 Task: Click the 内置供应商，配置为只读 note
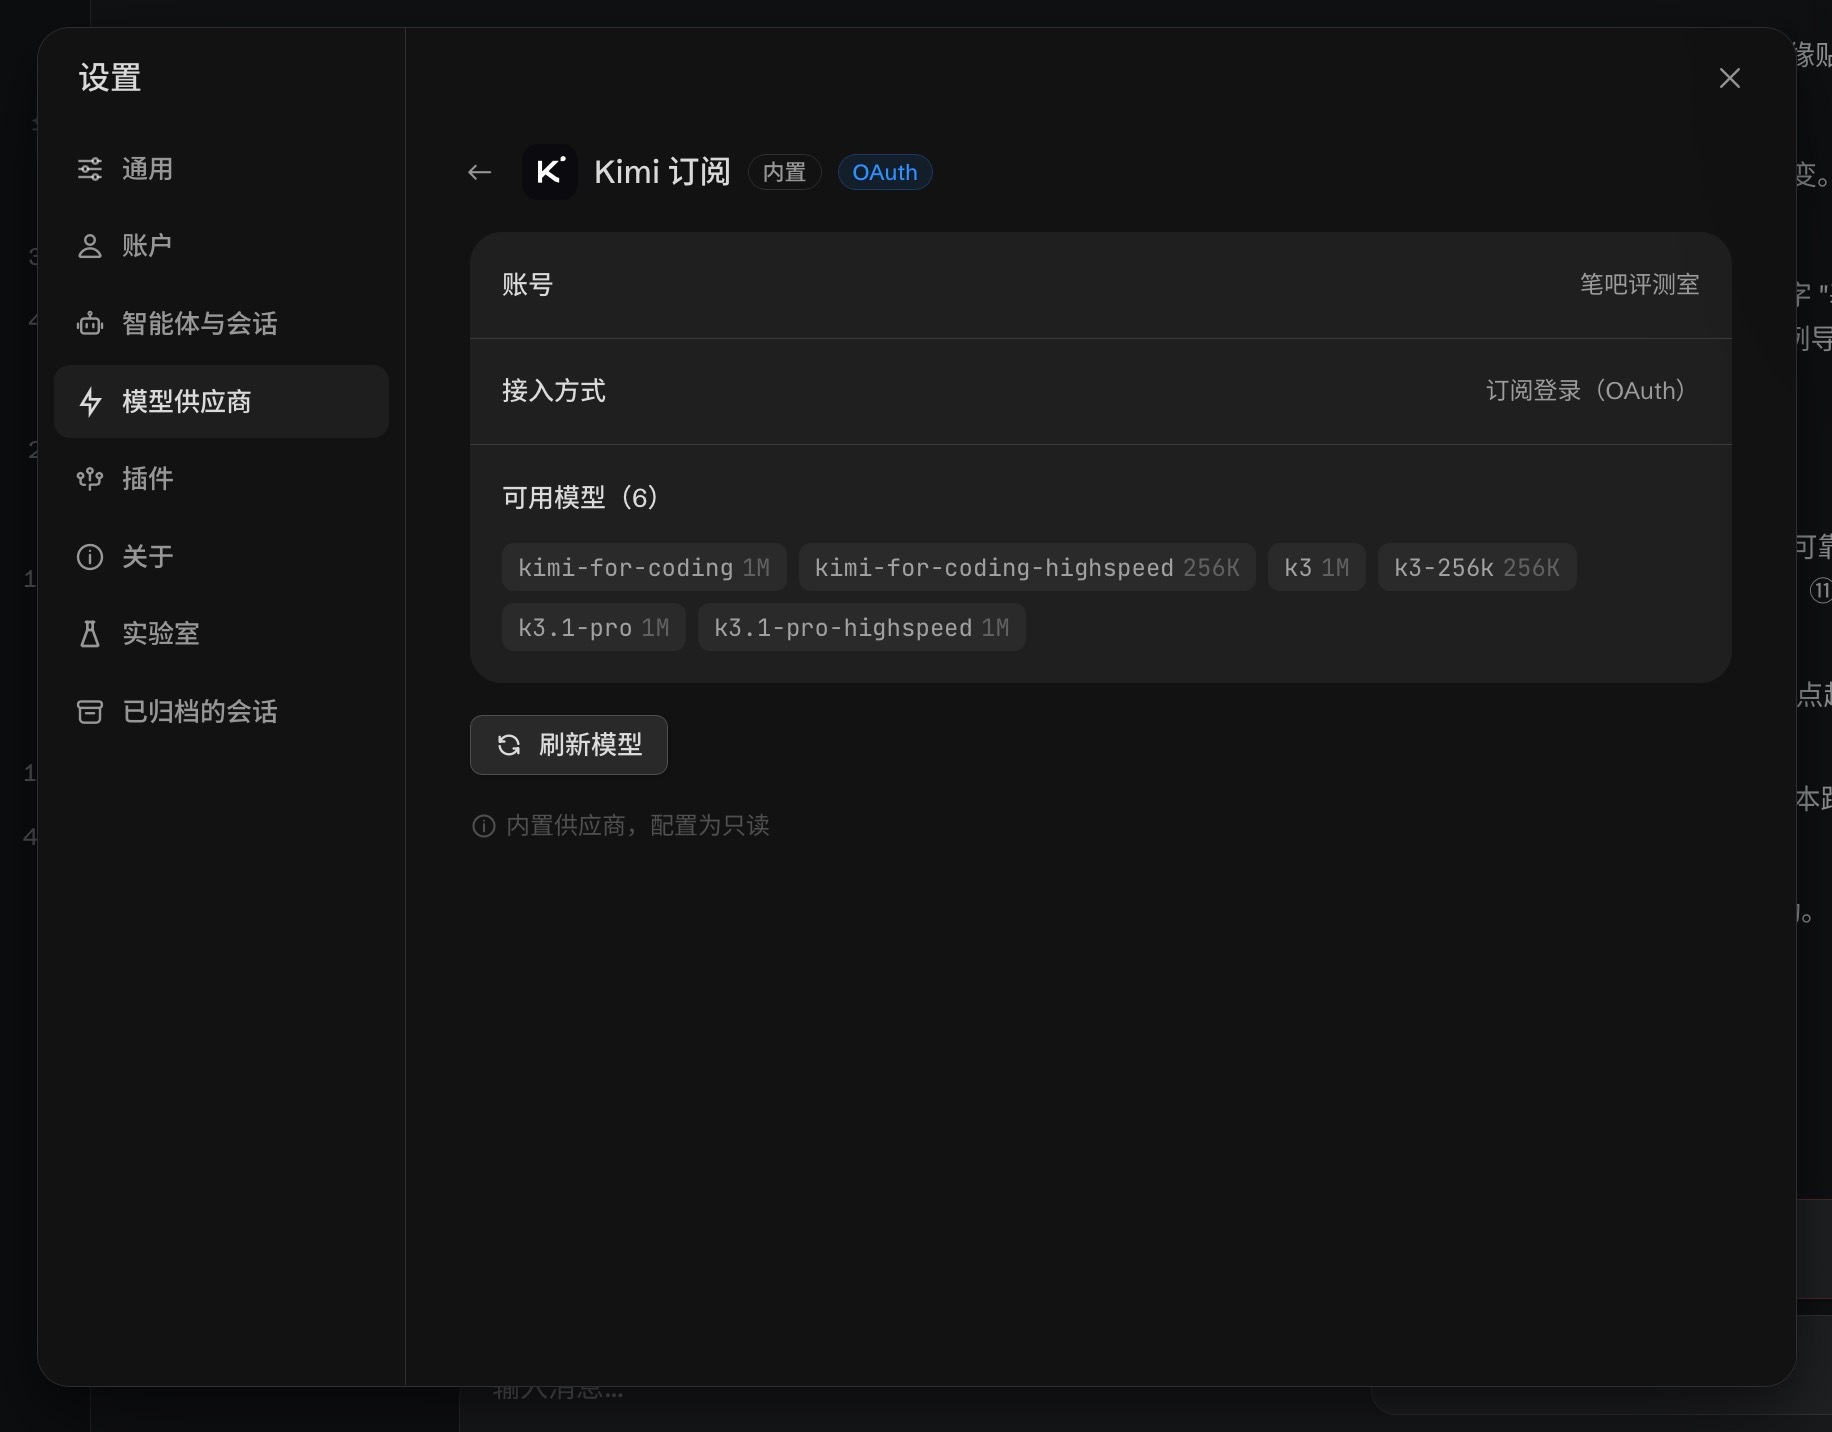[638, 826]
